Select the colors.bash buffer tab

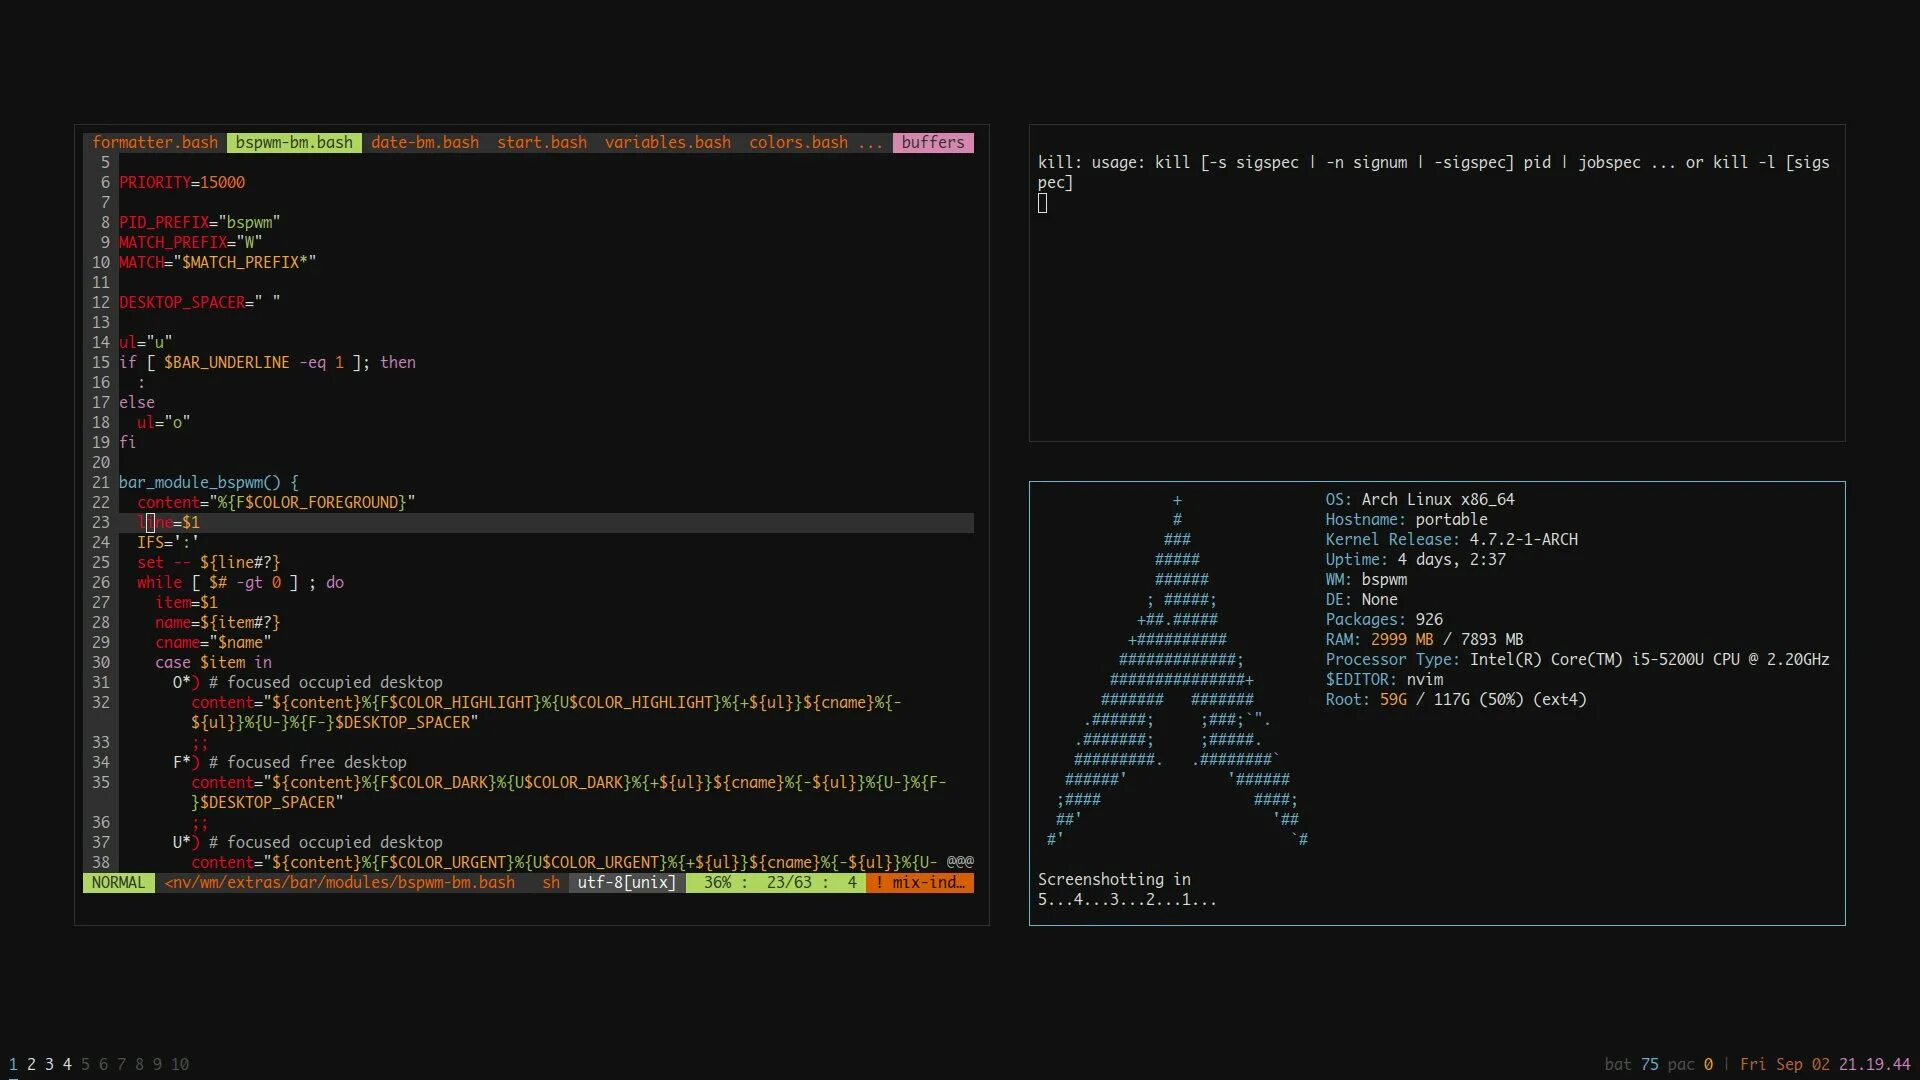click(x=798, y=142)
